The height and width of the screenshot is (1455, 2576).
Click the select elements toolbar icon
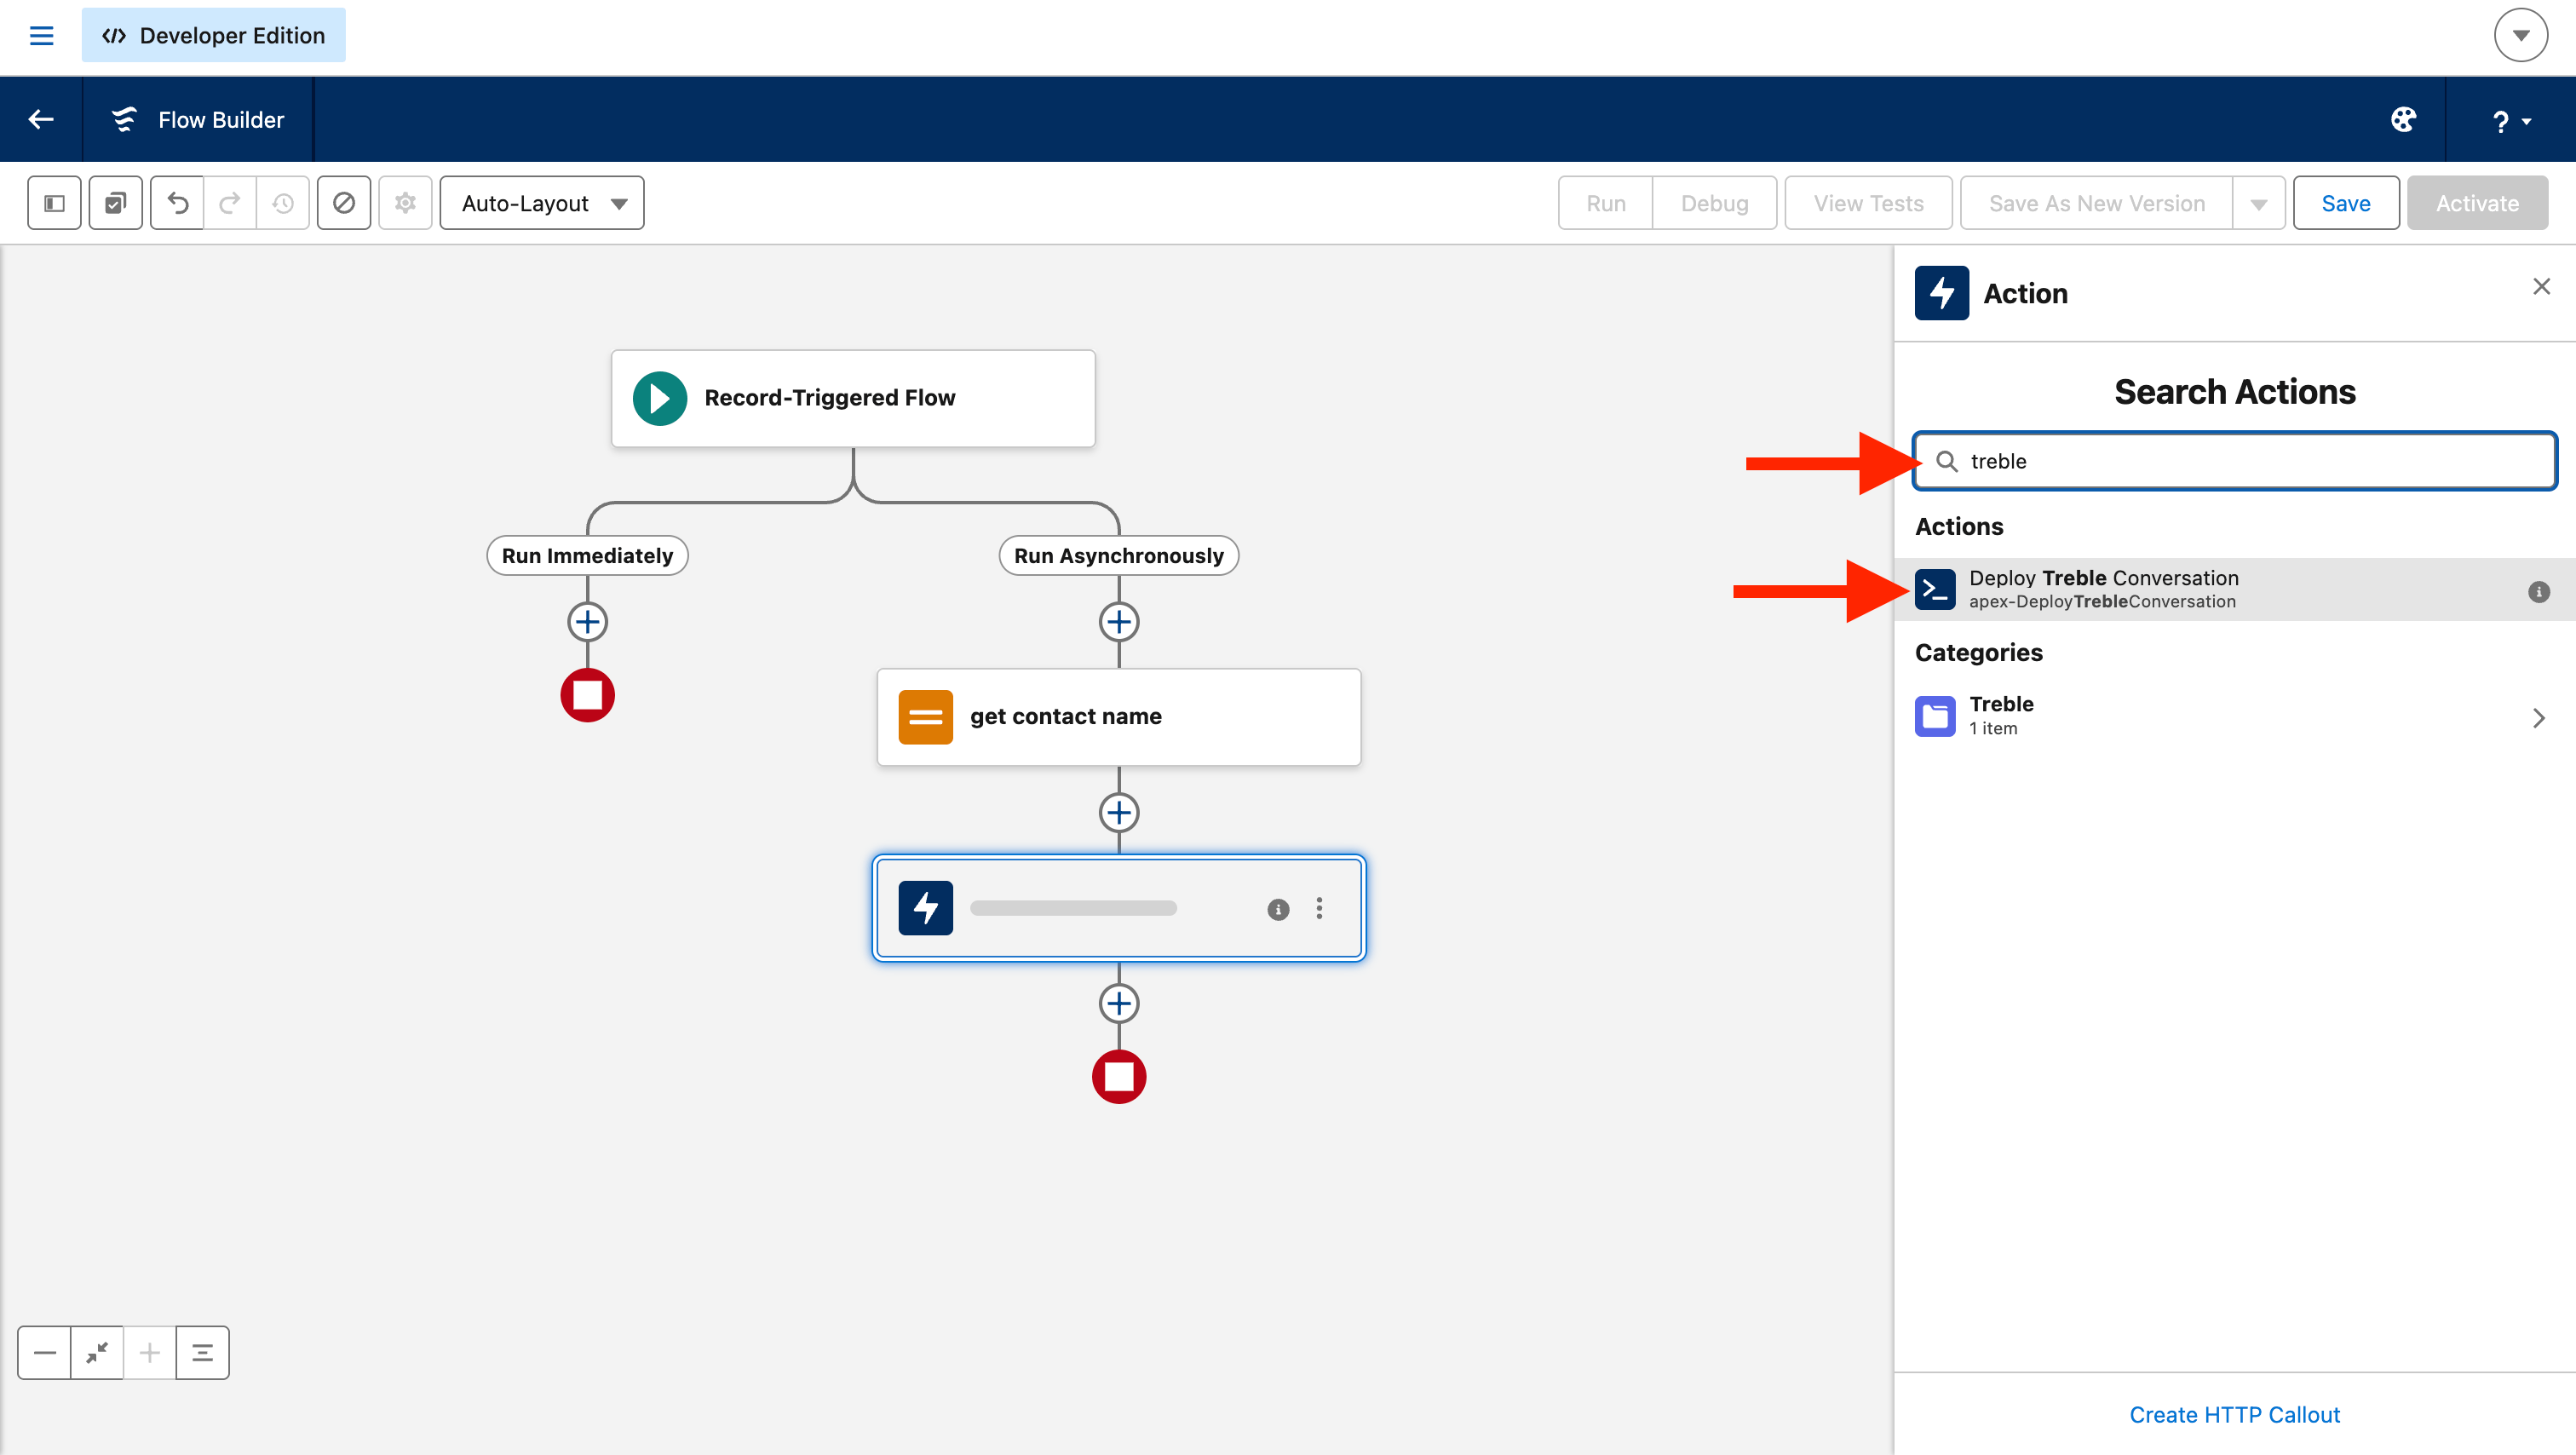pos(115,203)
